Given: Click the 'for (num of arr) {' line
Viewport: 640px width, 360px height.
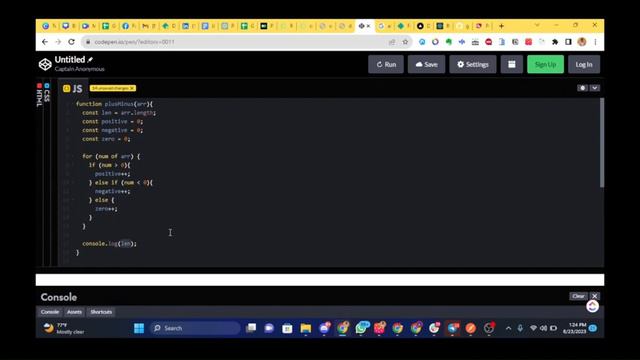Looking at the screenshot, I should click(x=111, y=156).
